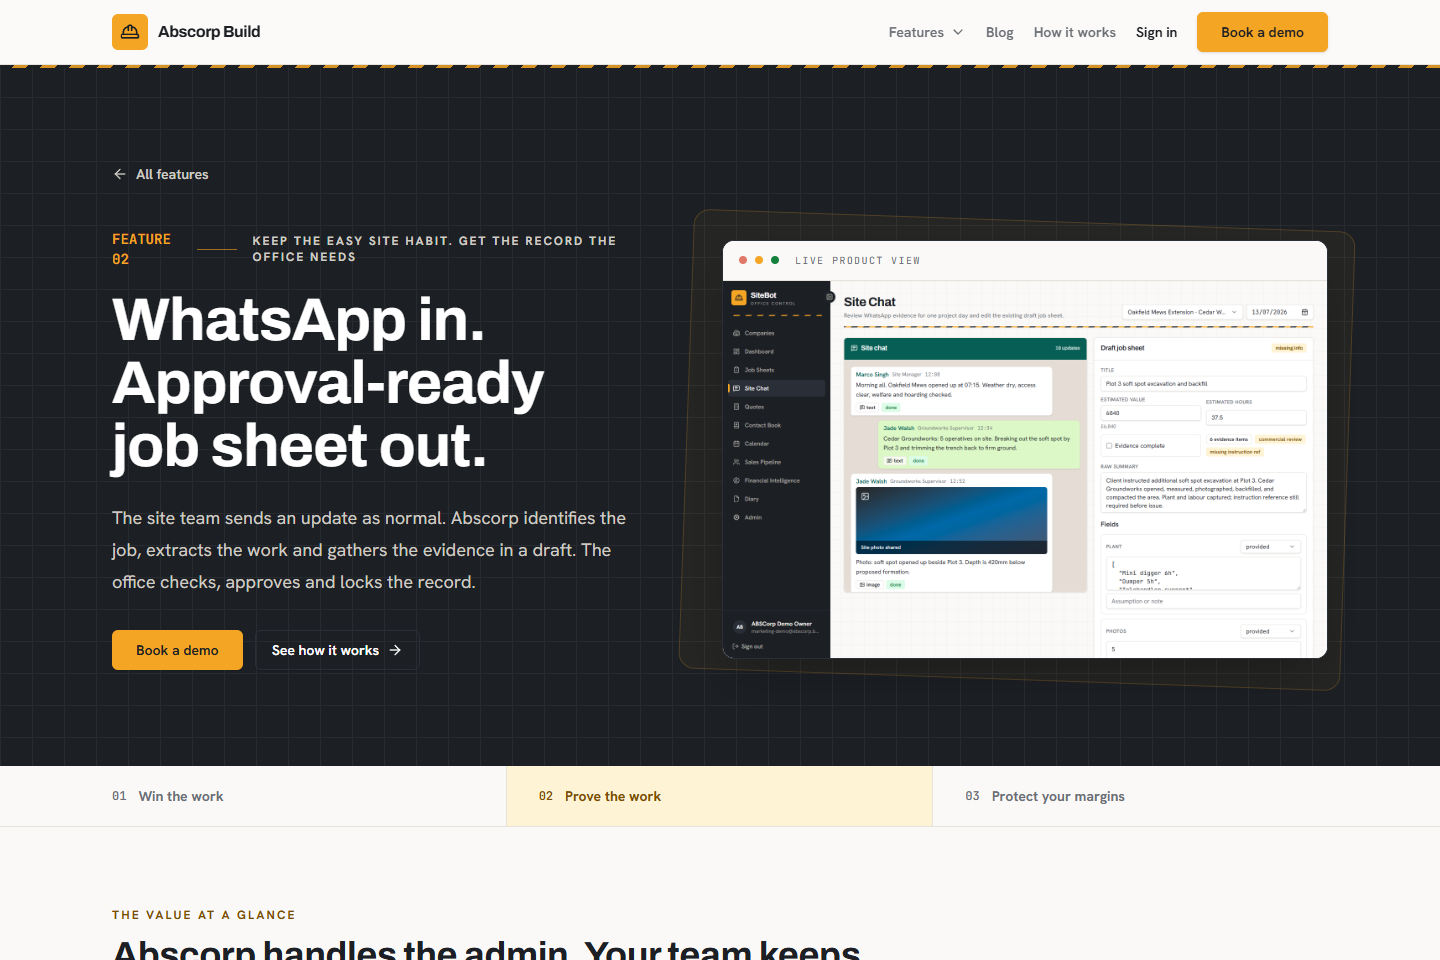Open Job Sheets in the SiteBot sidebar
Screen dimensions: 1440x960
tap(777, 370)
